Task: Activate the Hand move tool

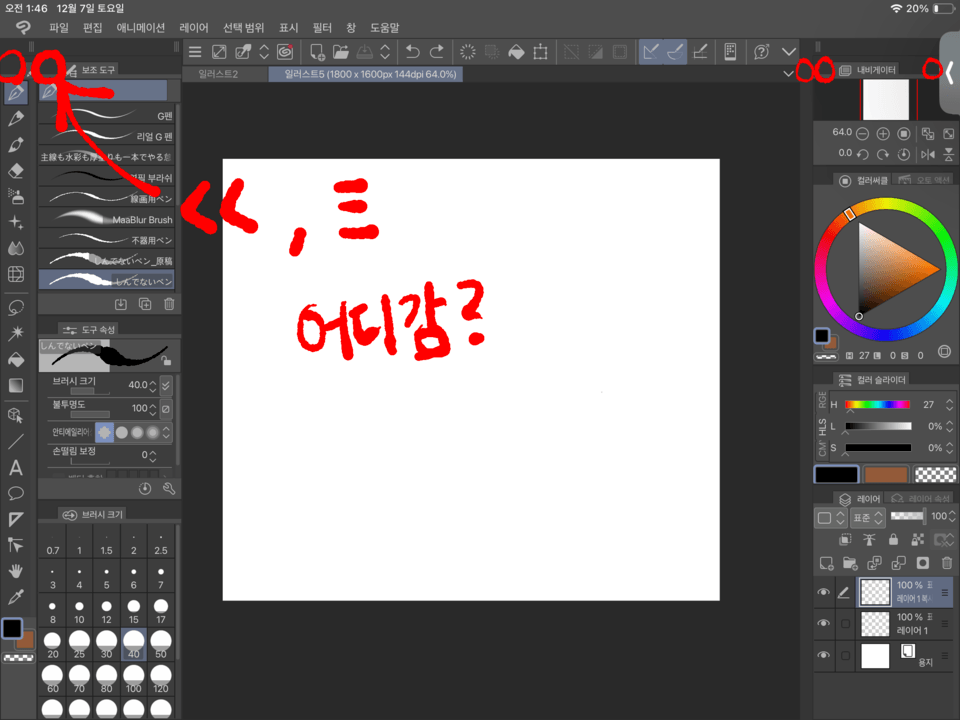Action: (x=16, y=571)
